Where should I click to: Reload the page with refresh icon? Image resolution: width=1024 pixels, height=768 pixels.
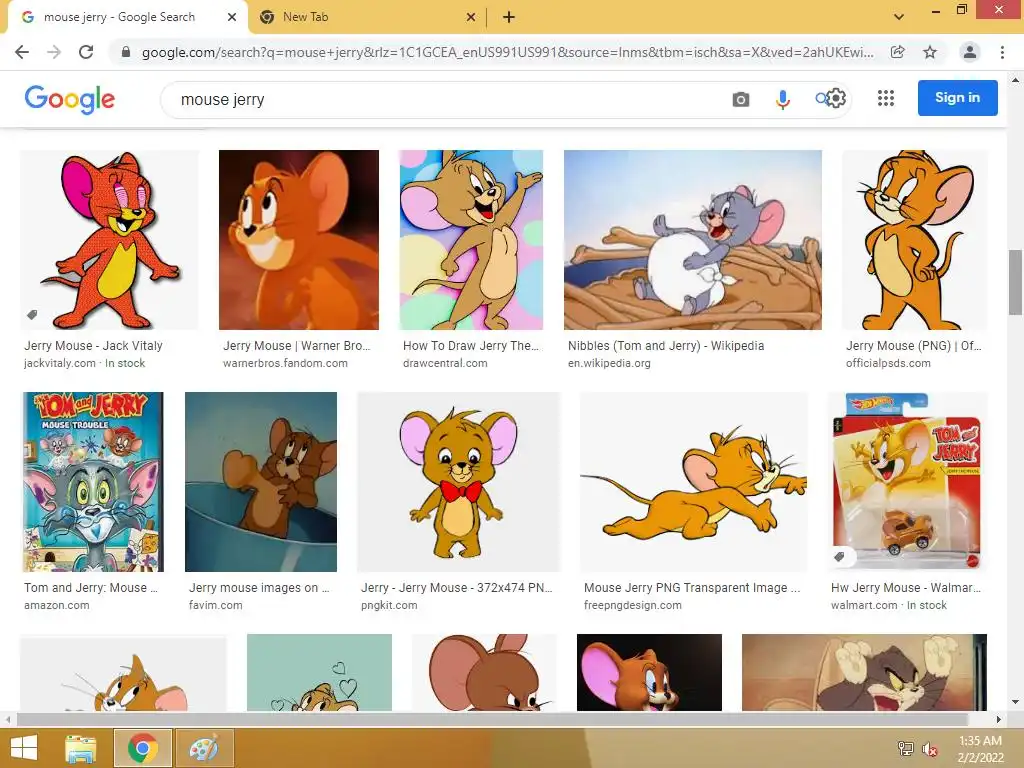pyautogui.click(x=86, y=52)
